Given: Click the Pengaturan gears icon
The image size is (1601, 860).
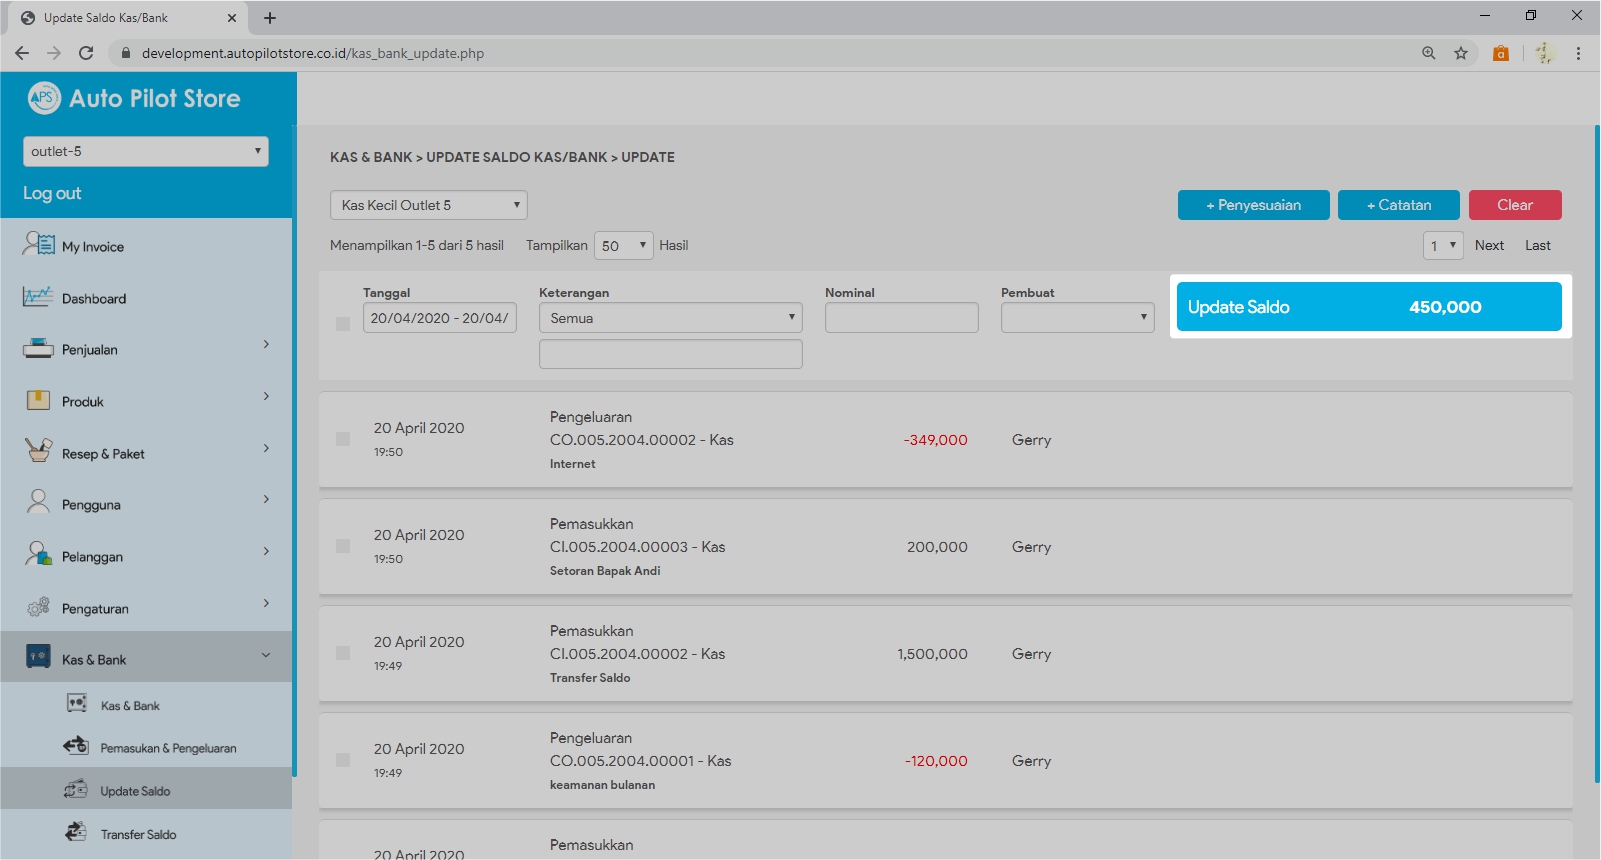Looking at the screenshot, I should tap(38, 607).
